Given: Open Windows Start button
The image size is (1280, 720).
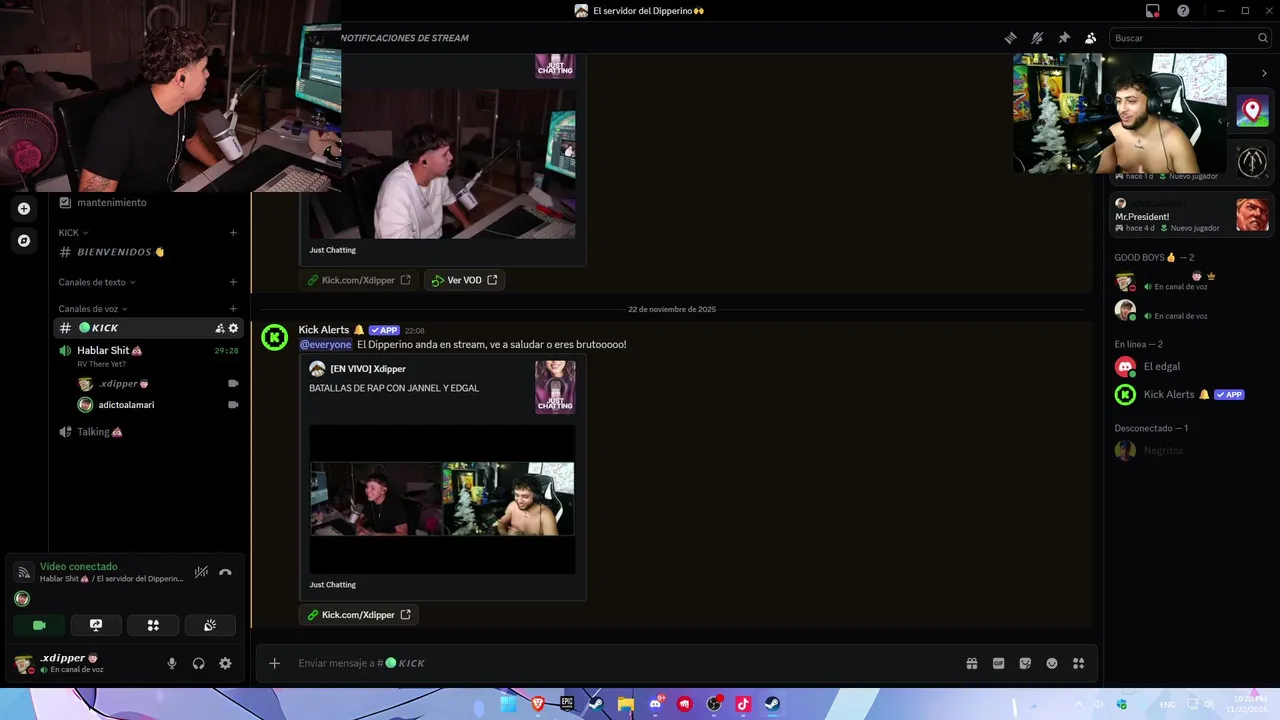Looking at the screenshot, I should 508,704.
